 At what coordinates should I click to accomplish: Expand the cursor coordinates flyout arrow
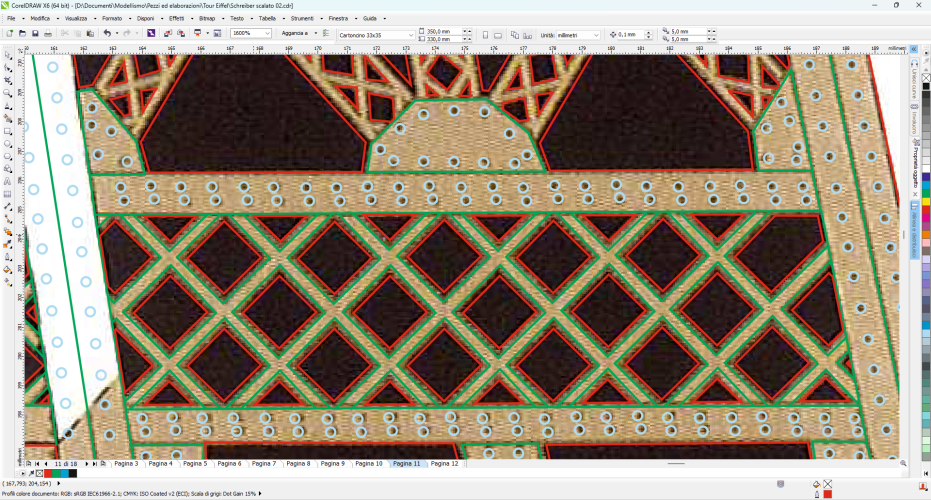(x=58, y=483)
